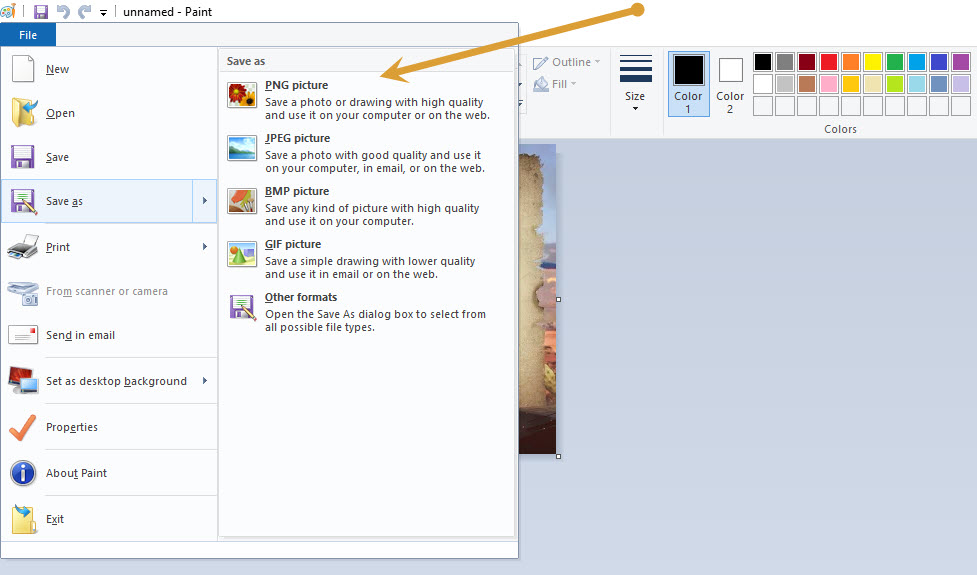Choose Open from the File menu
977x575 pixels.
click(x=109, y=113)
